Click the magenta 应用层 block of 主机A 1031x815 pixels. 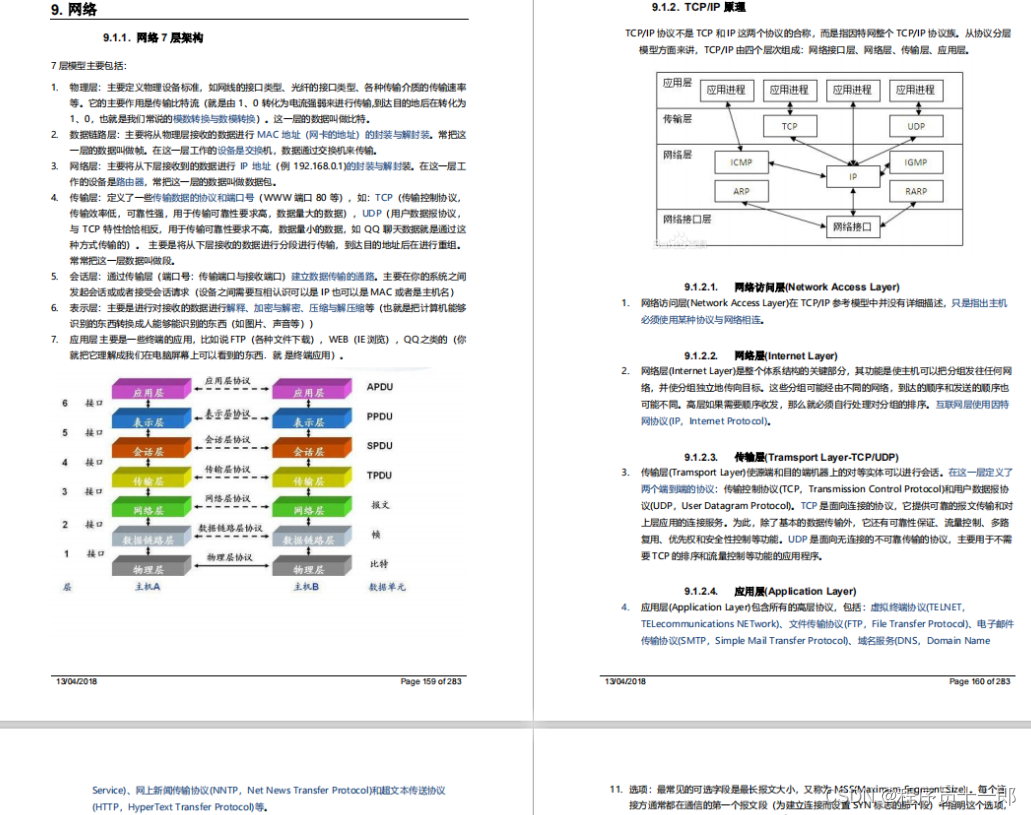(151, 389)
